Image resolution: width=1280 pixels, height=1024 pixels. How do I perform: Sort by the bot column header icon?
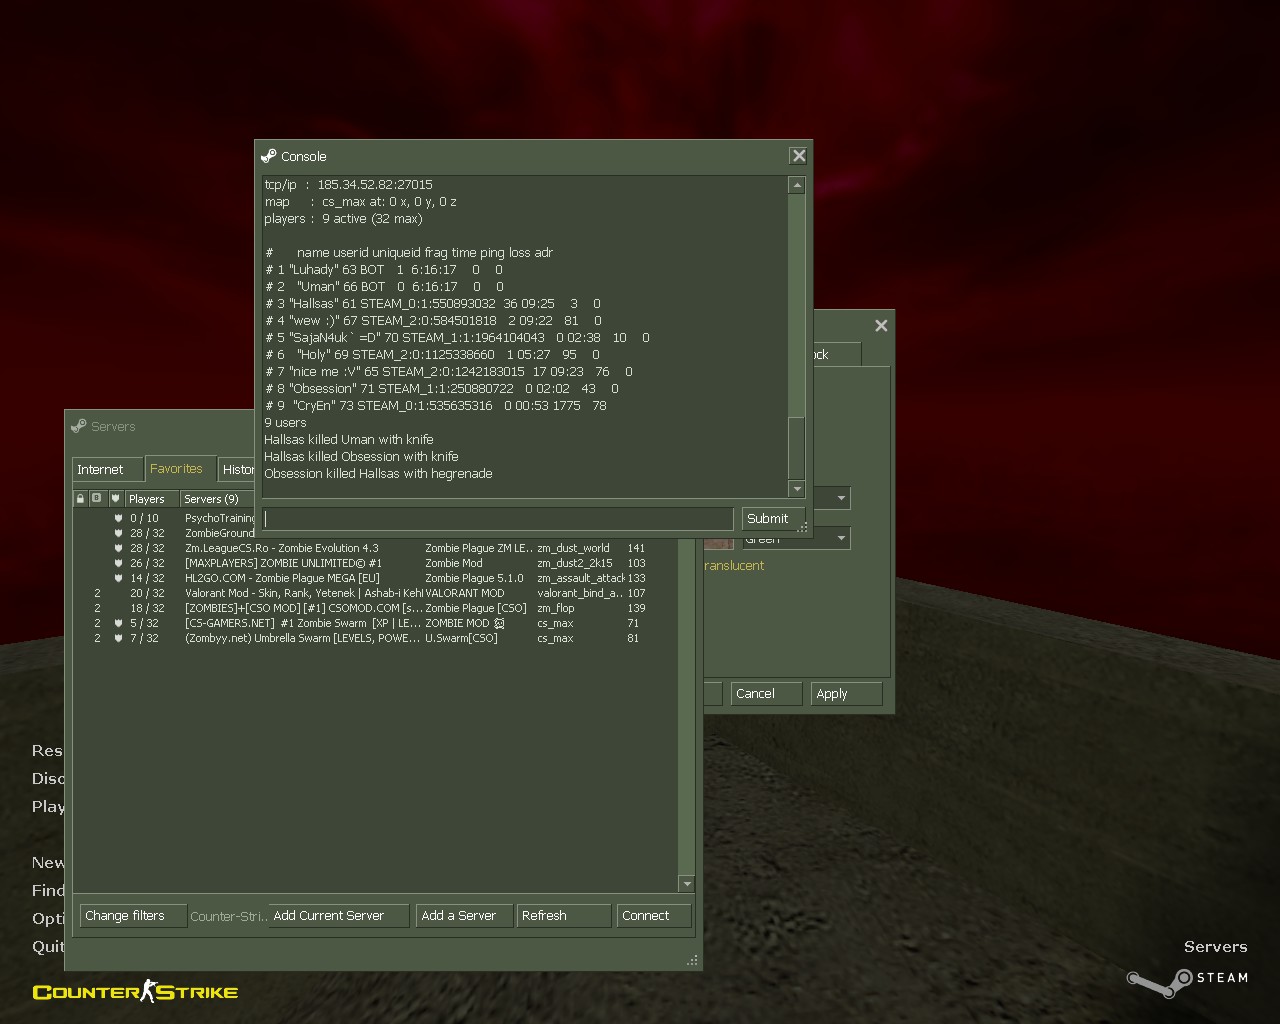point(97,498)
